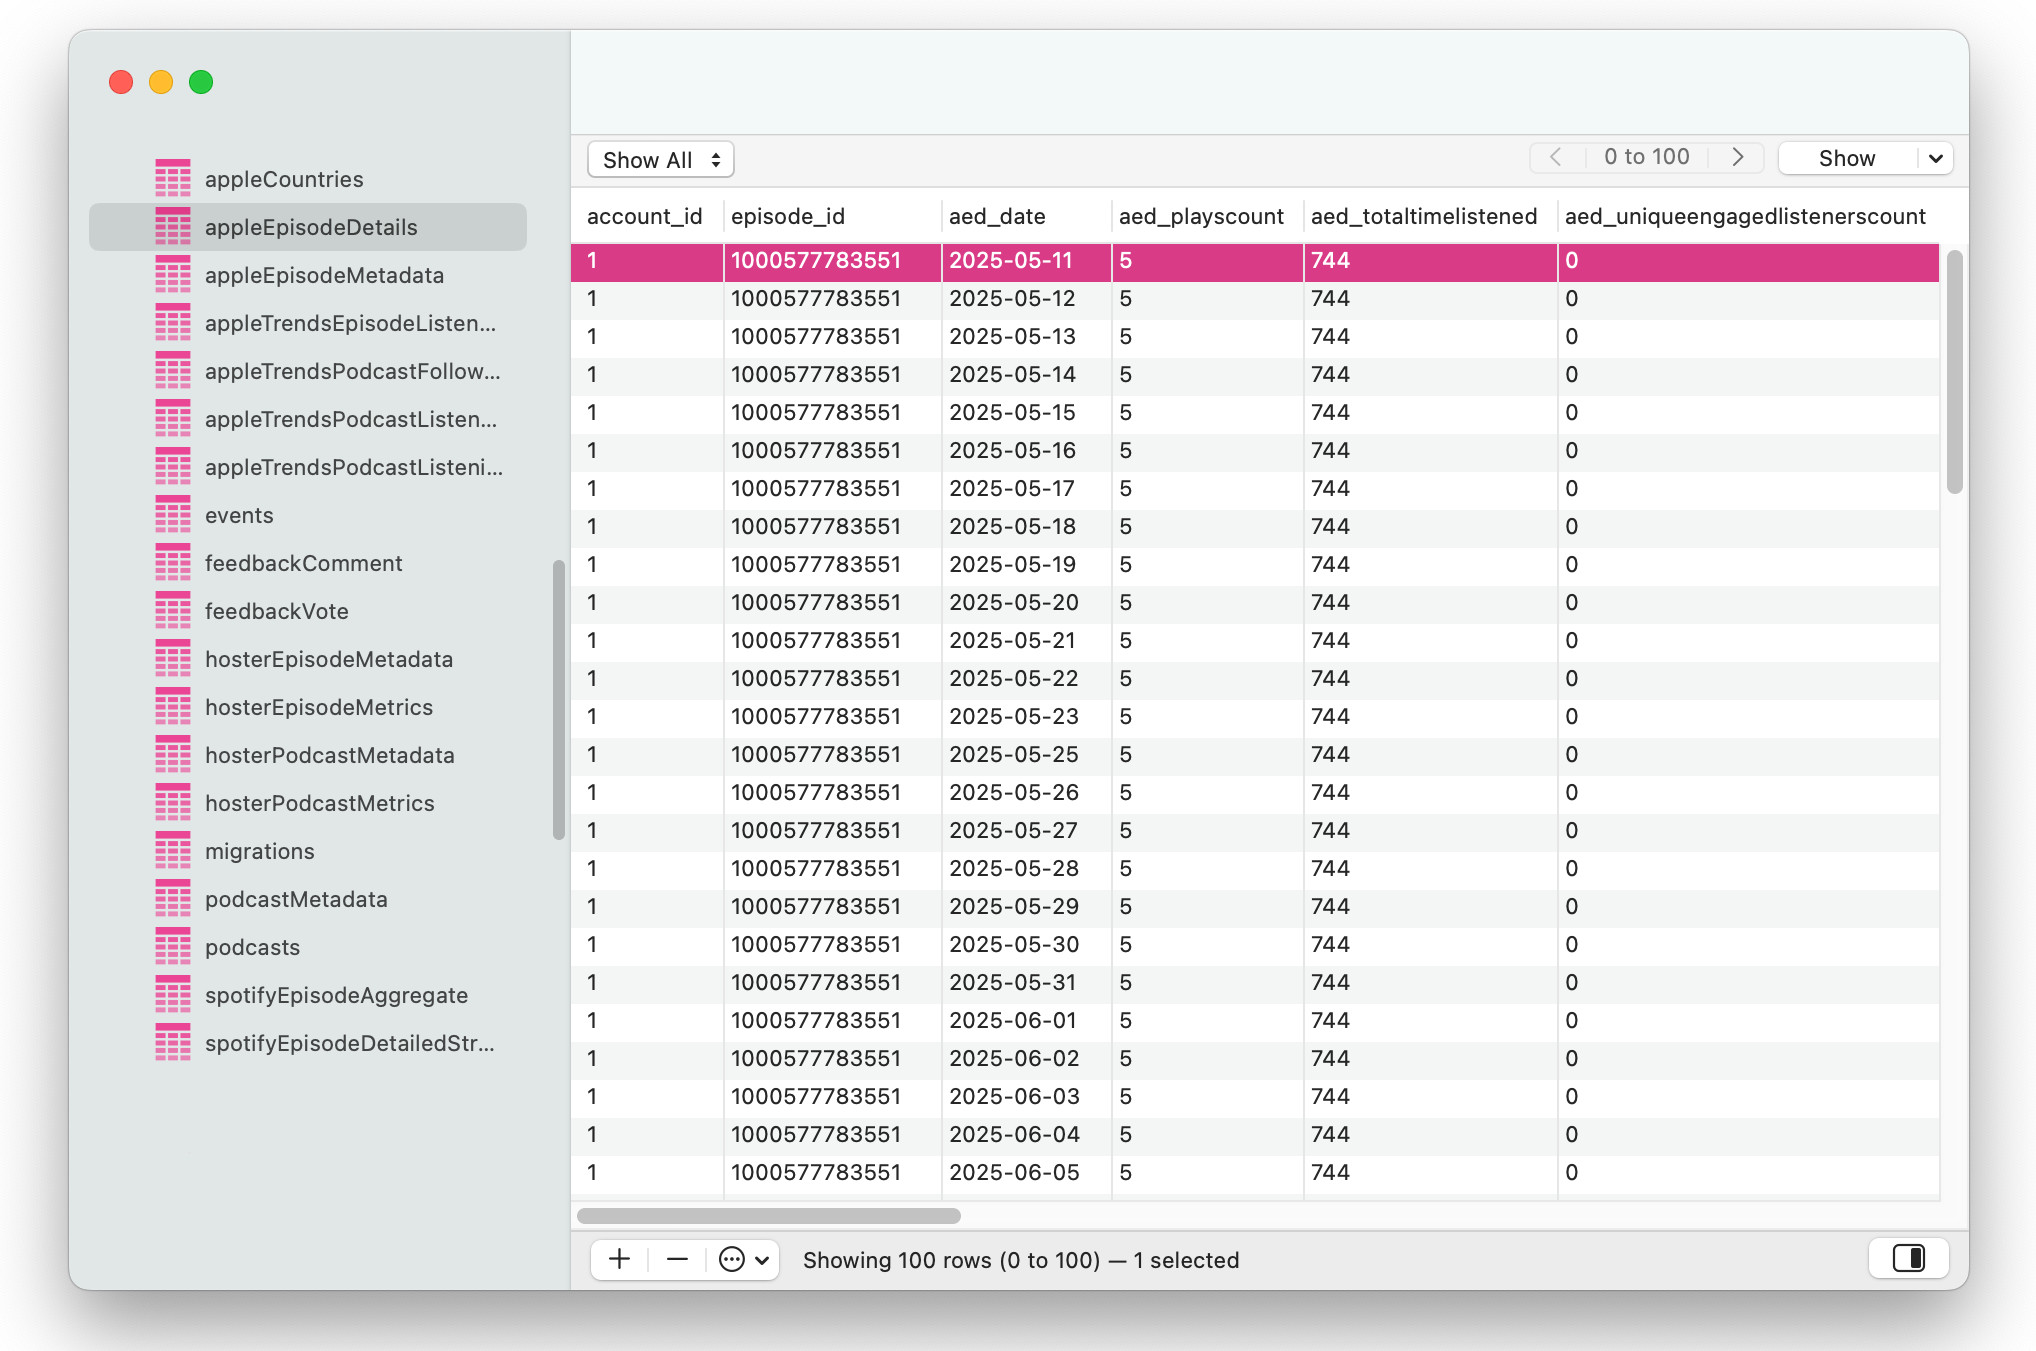The width and height of the screenshot is (2036, 1351).
Task: Click the Show button
Action: pos(1846,158)
